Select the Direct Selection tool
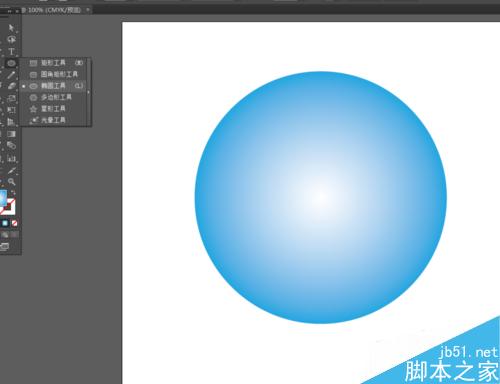Viewport: 500px width, 384px height. (x=11, y=28)
